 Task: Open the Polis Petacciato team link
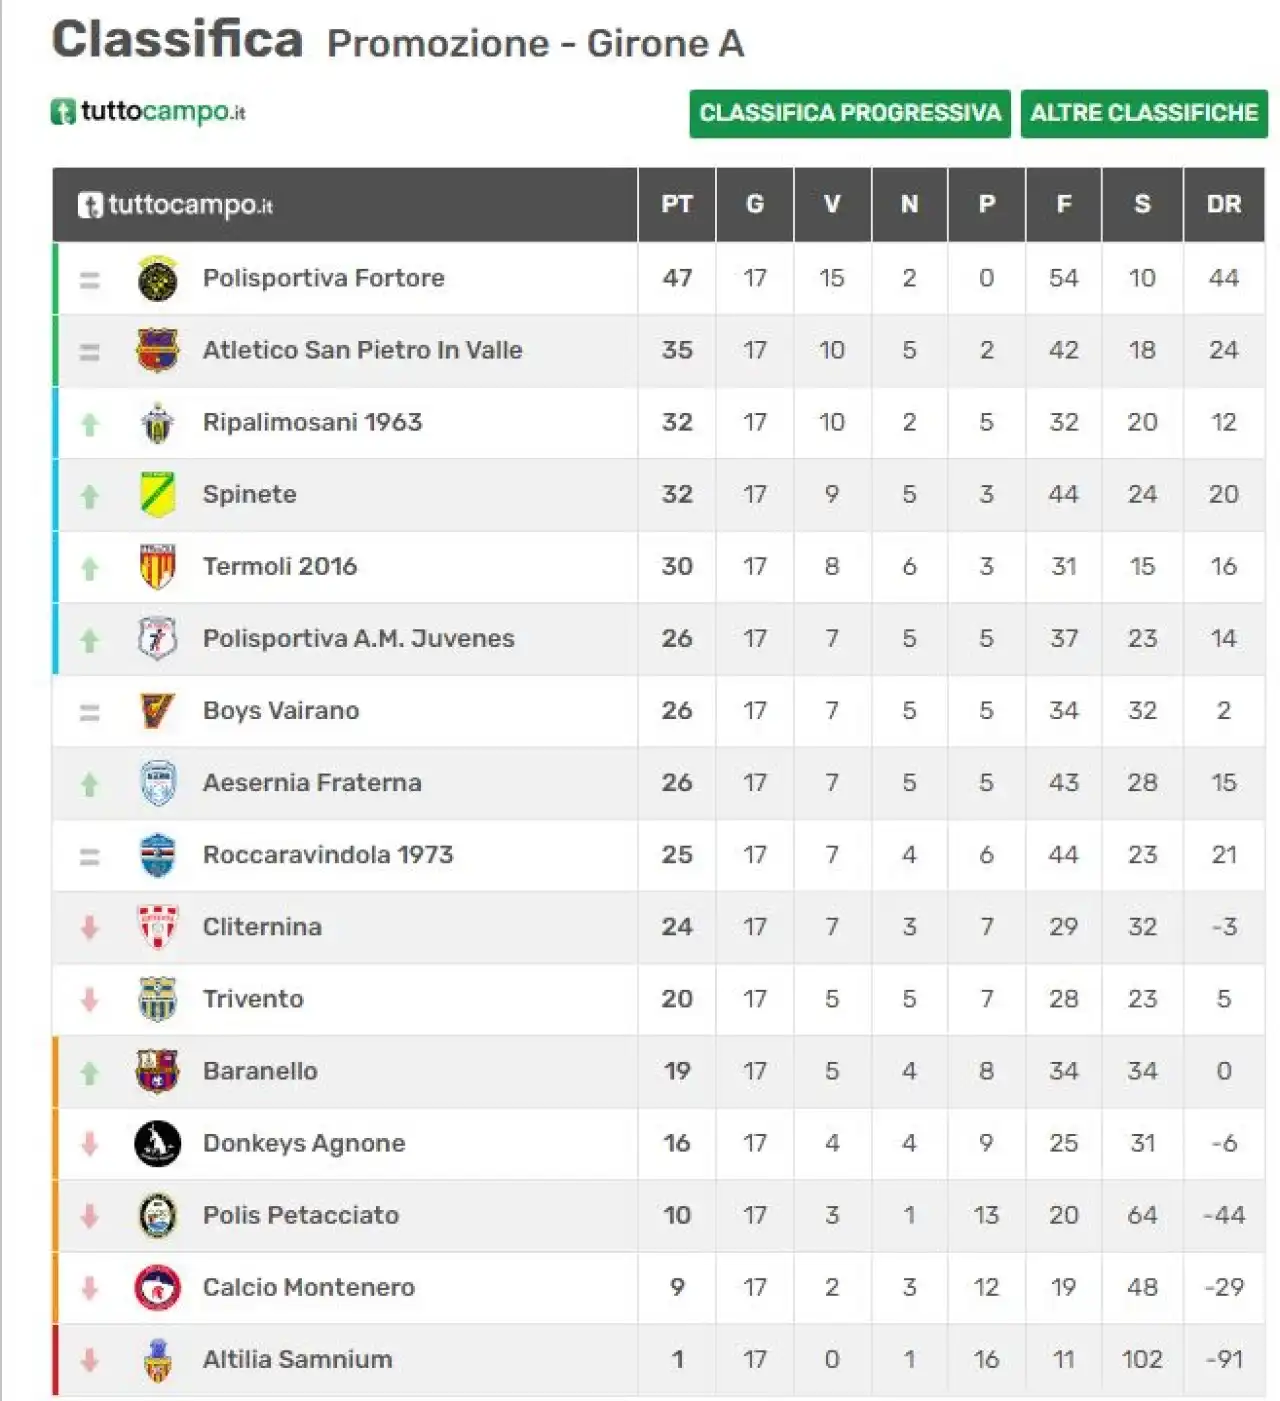click(x=301, y=1216)
